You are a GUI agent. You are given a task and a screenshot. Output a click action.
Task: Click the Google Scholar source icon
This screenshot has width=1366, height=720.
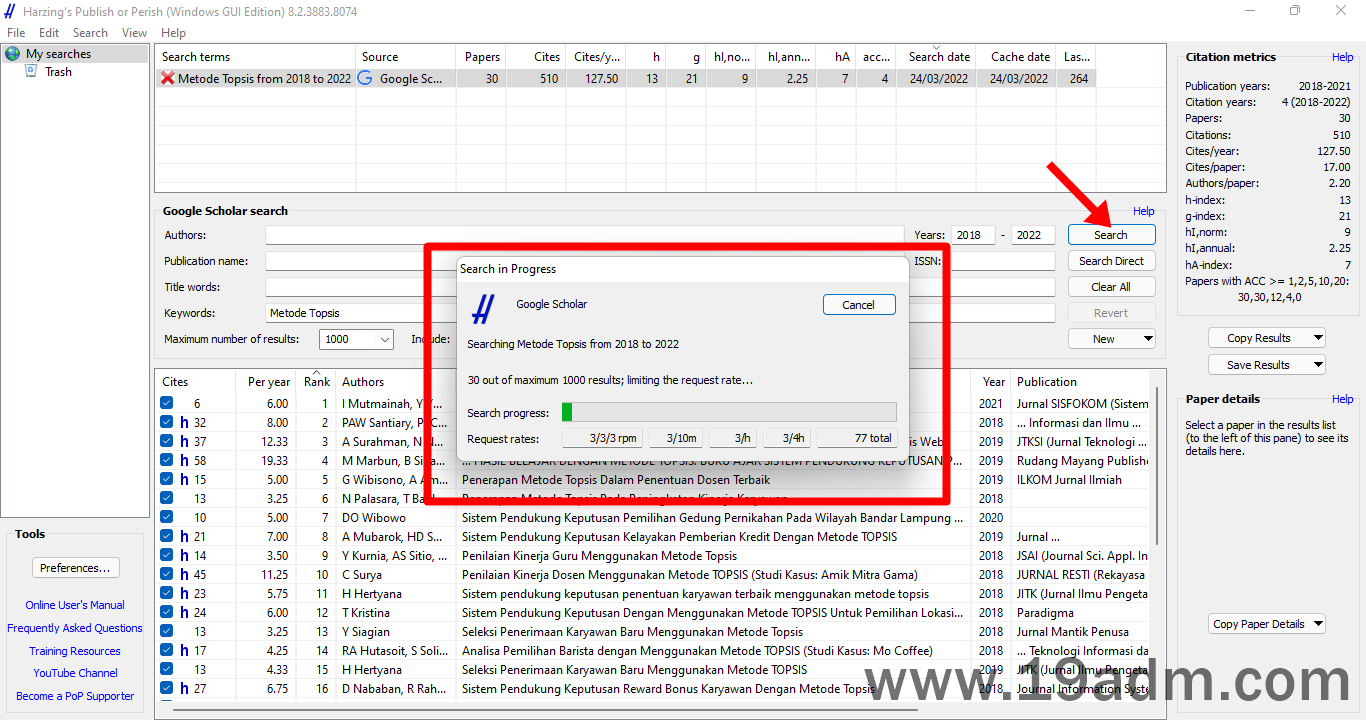pos(366,78)
